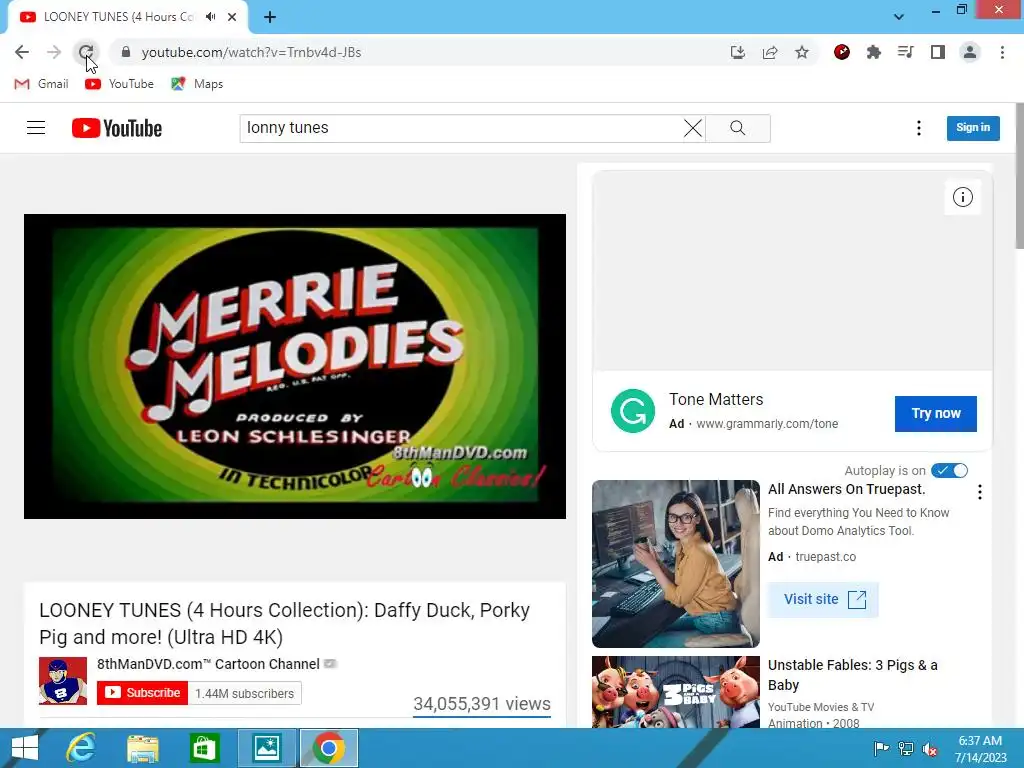The width and height of the screenshot is (1024, 768).
Task: Share this page via the share icon
Action: pyautogui.click(x=770, y=52)
